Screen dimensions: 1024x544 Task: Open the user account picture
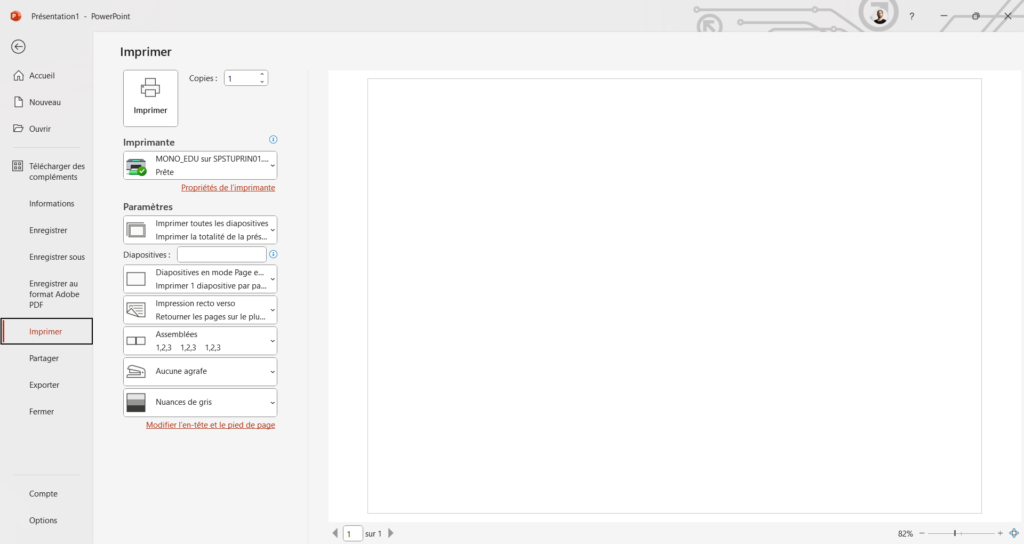880,16
